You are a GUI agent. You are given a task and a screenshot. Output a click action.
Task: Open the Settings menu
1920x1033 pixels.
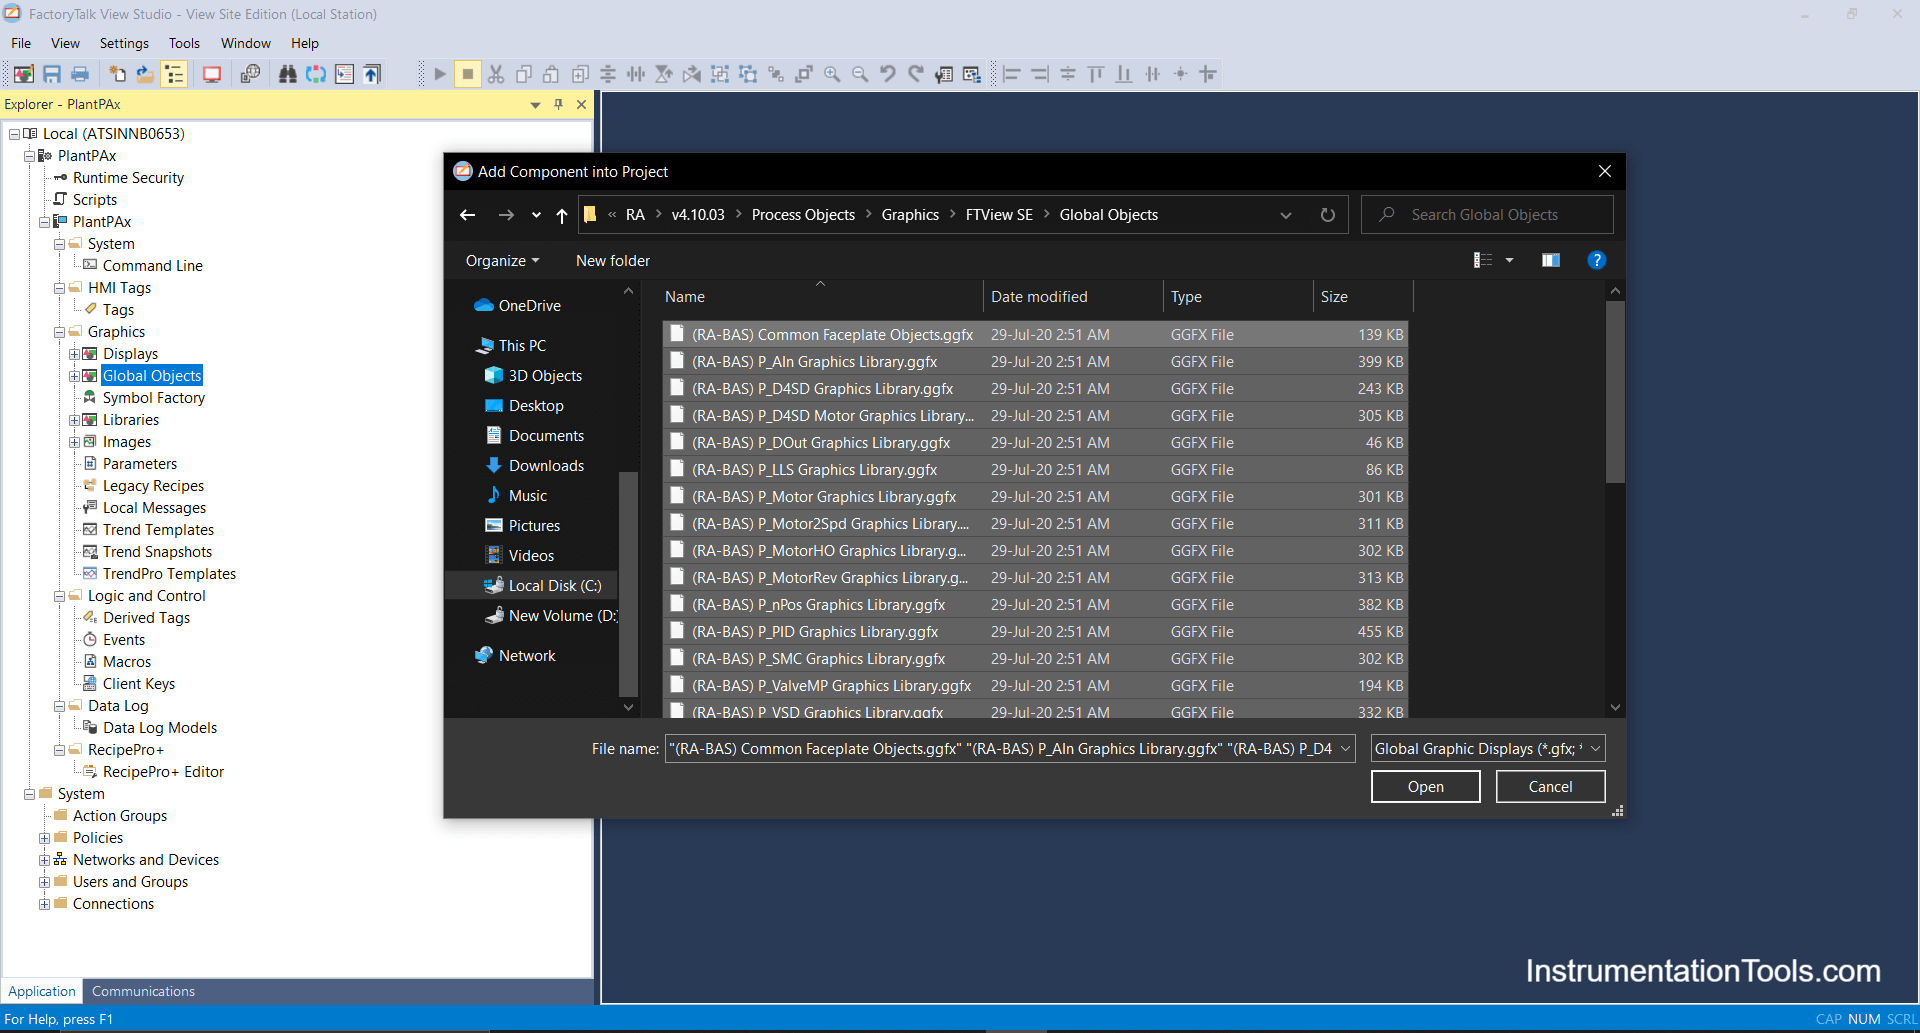click(124, 43)
